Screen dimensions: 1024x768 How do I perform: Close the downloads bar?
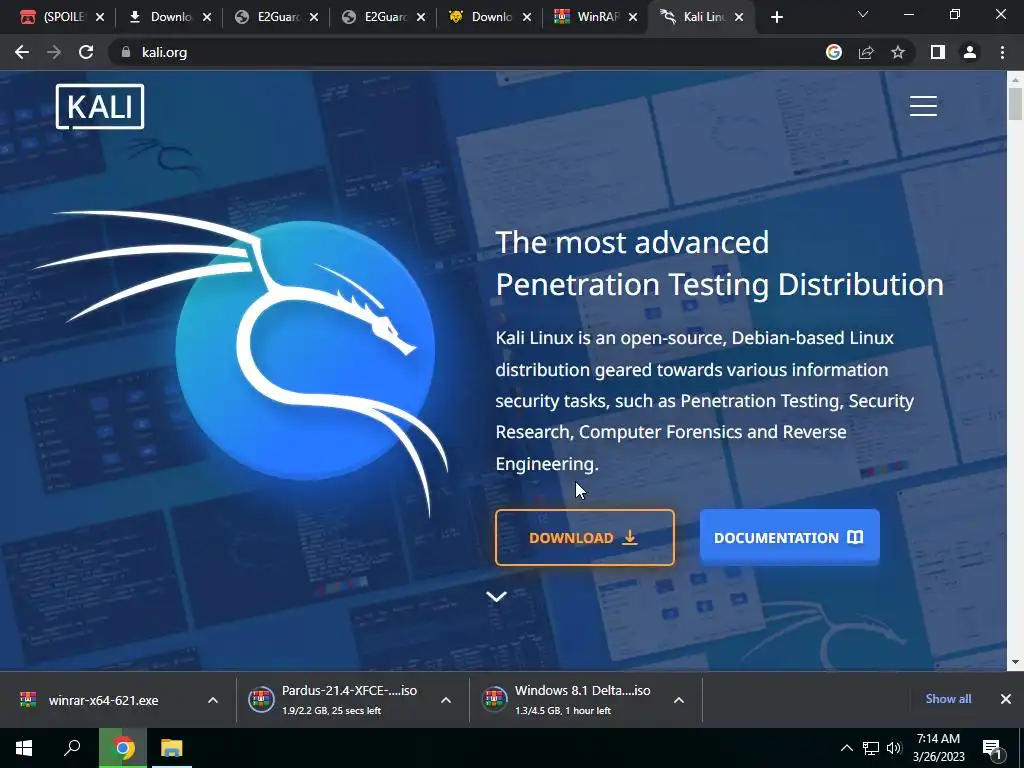click(x=1006, y=699)
